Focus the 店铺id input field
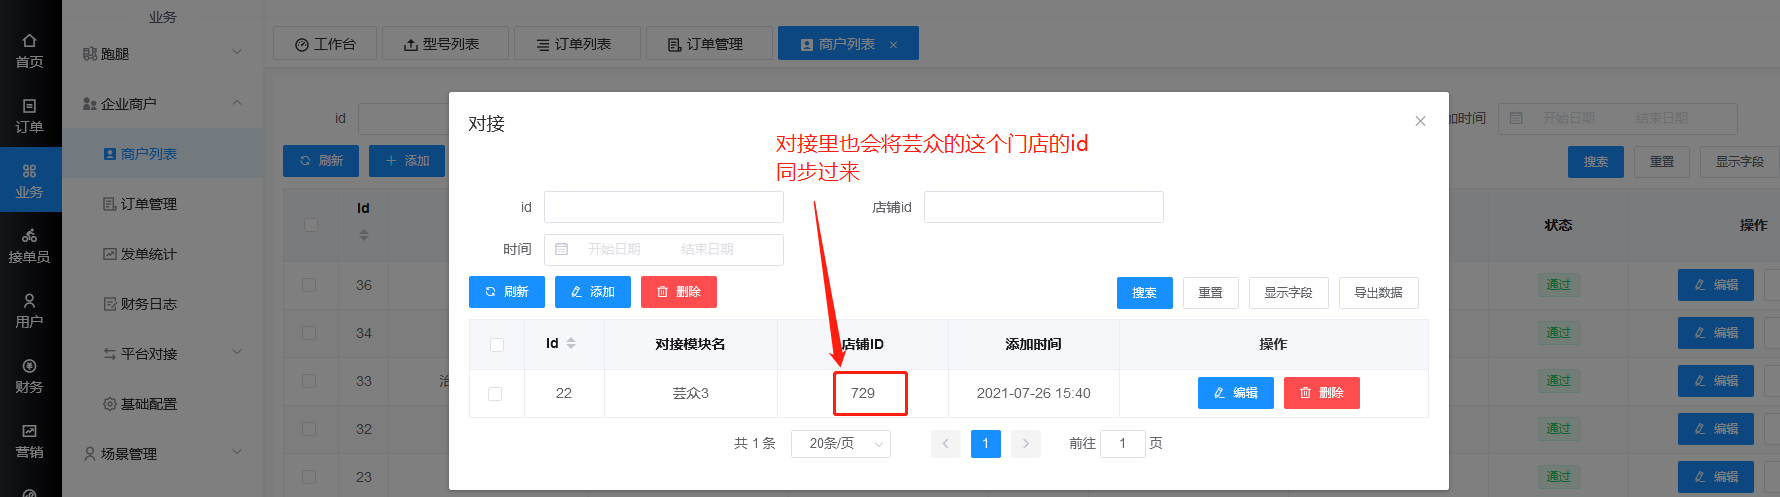The image size is (1780, 497). 1044,207
